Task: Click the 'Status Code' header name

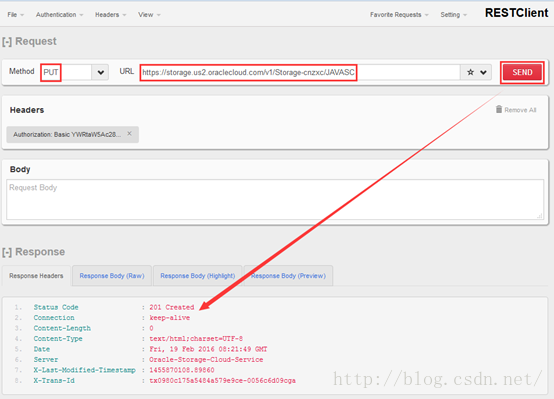Action: [x=56, y=307]
